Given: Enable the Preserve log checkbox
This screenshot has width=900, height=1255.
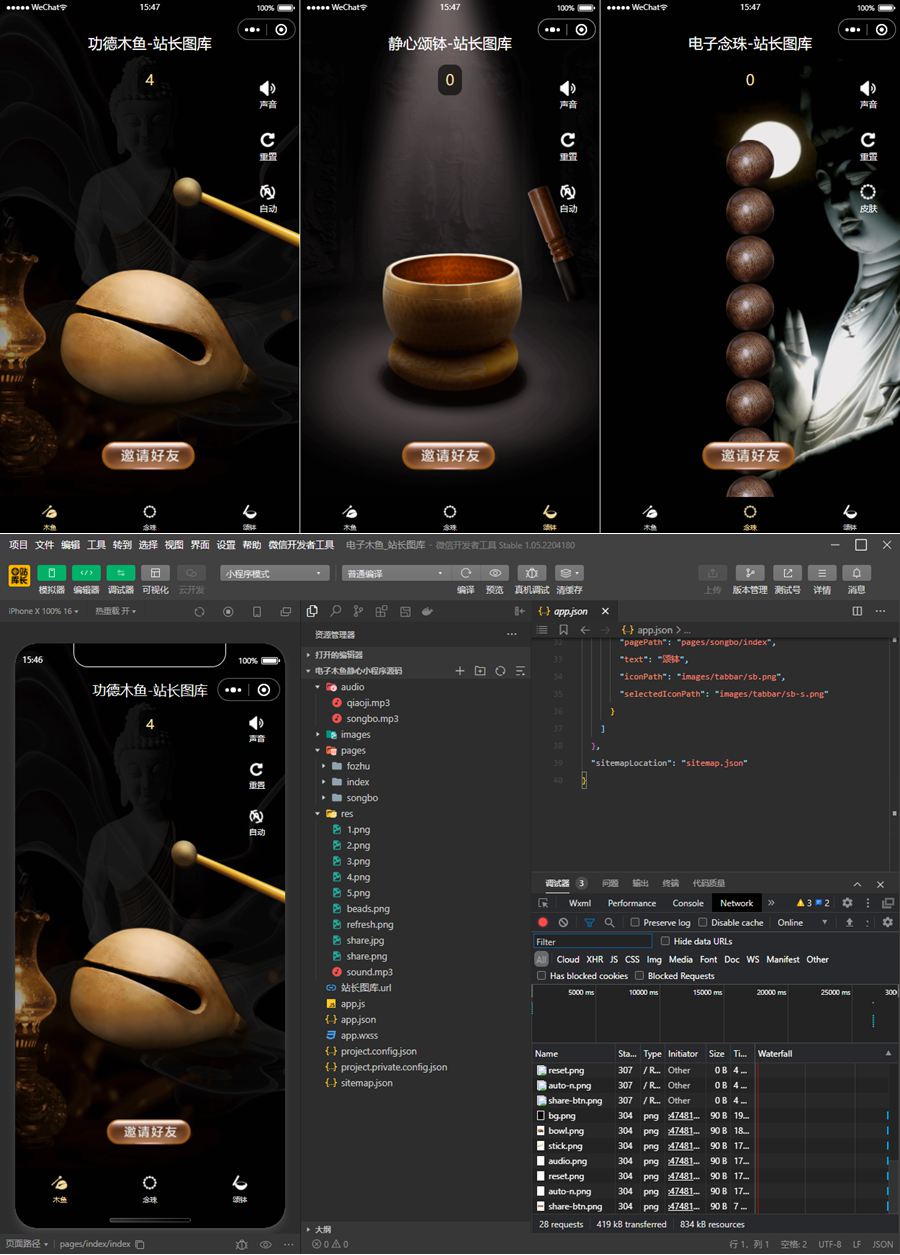Looking at the screenshot, I should tap(635, 923).
